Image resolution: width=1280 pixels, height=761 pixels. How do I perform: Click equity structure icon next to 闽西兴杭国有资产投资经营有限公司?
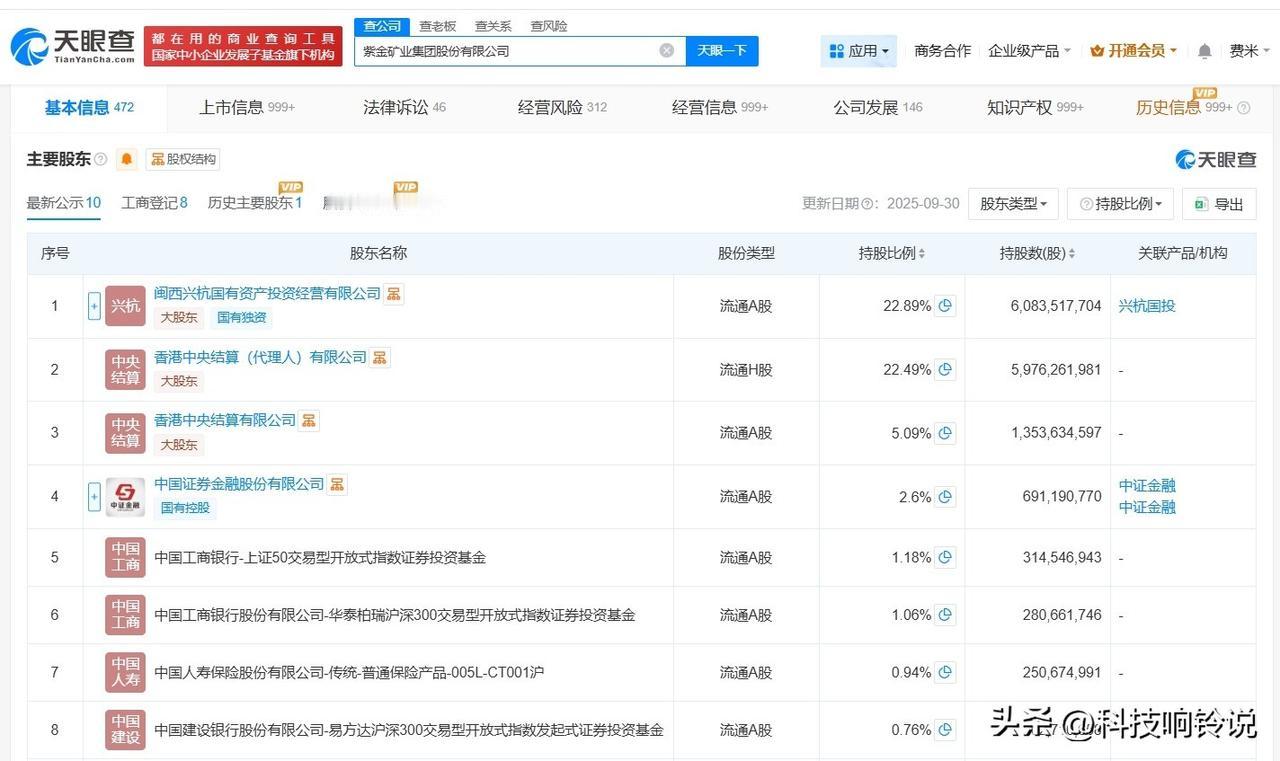[394, 294]
